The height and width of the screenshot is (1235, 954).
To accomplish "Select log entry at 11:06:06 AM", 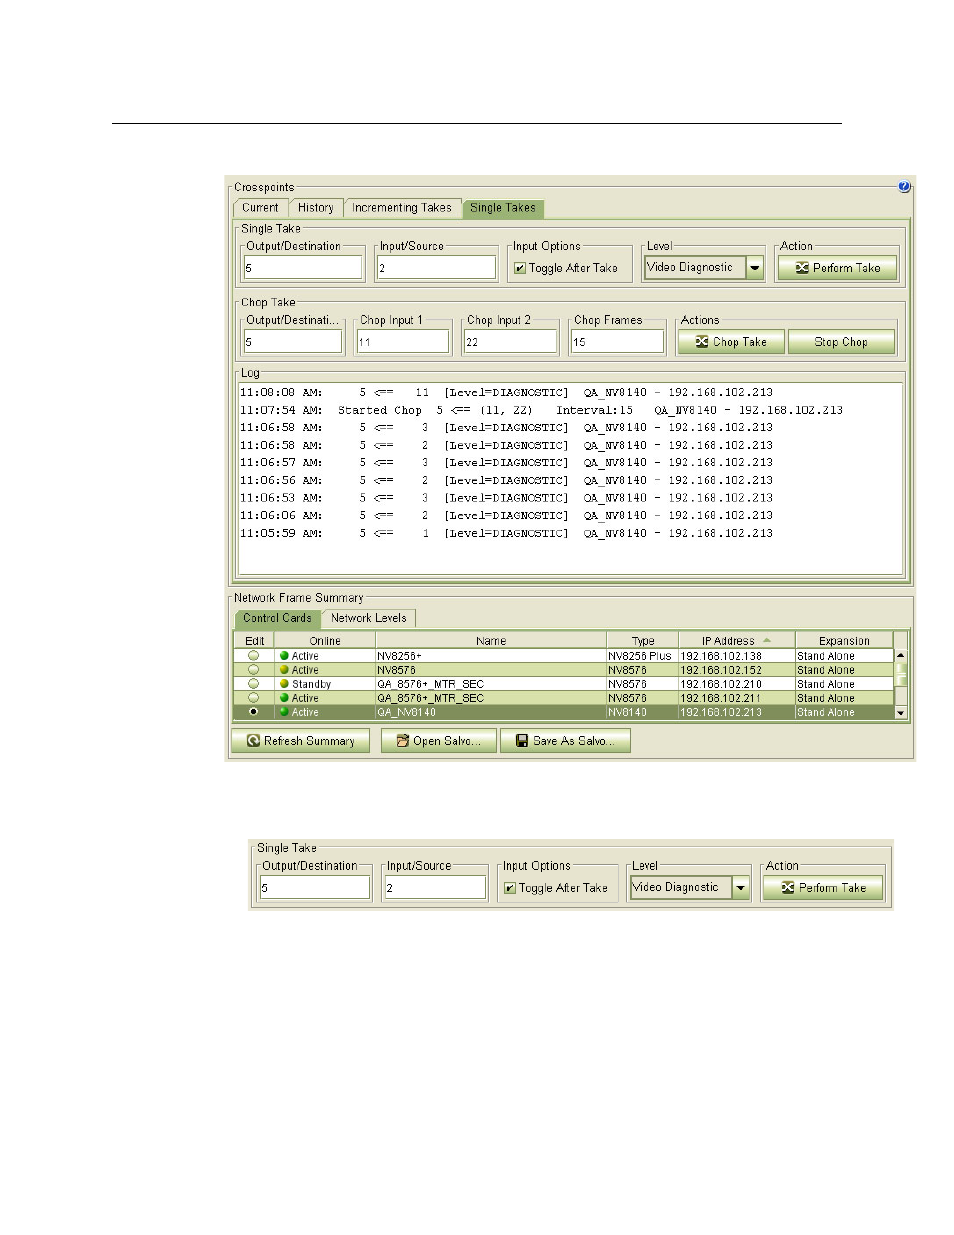I will pos(506,515).
